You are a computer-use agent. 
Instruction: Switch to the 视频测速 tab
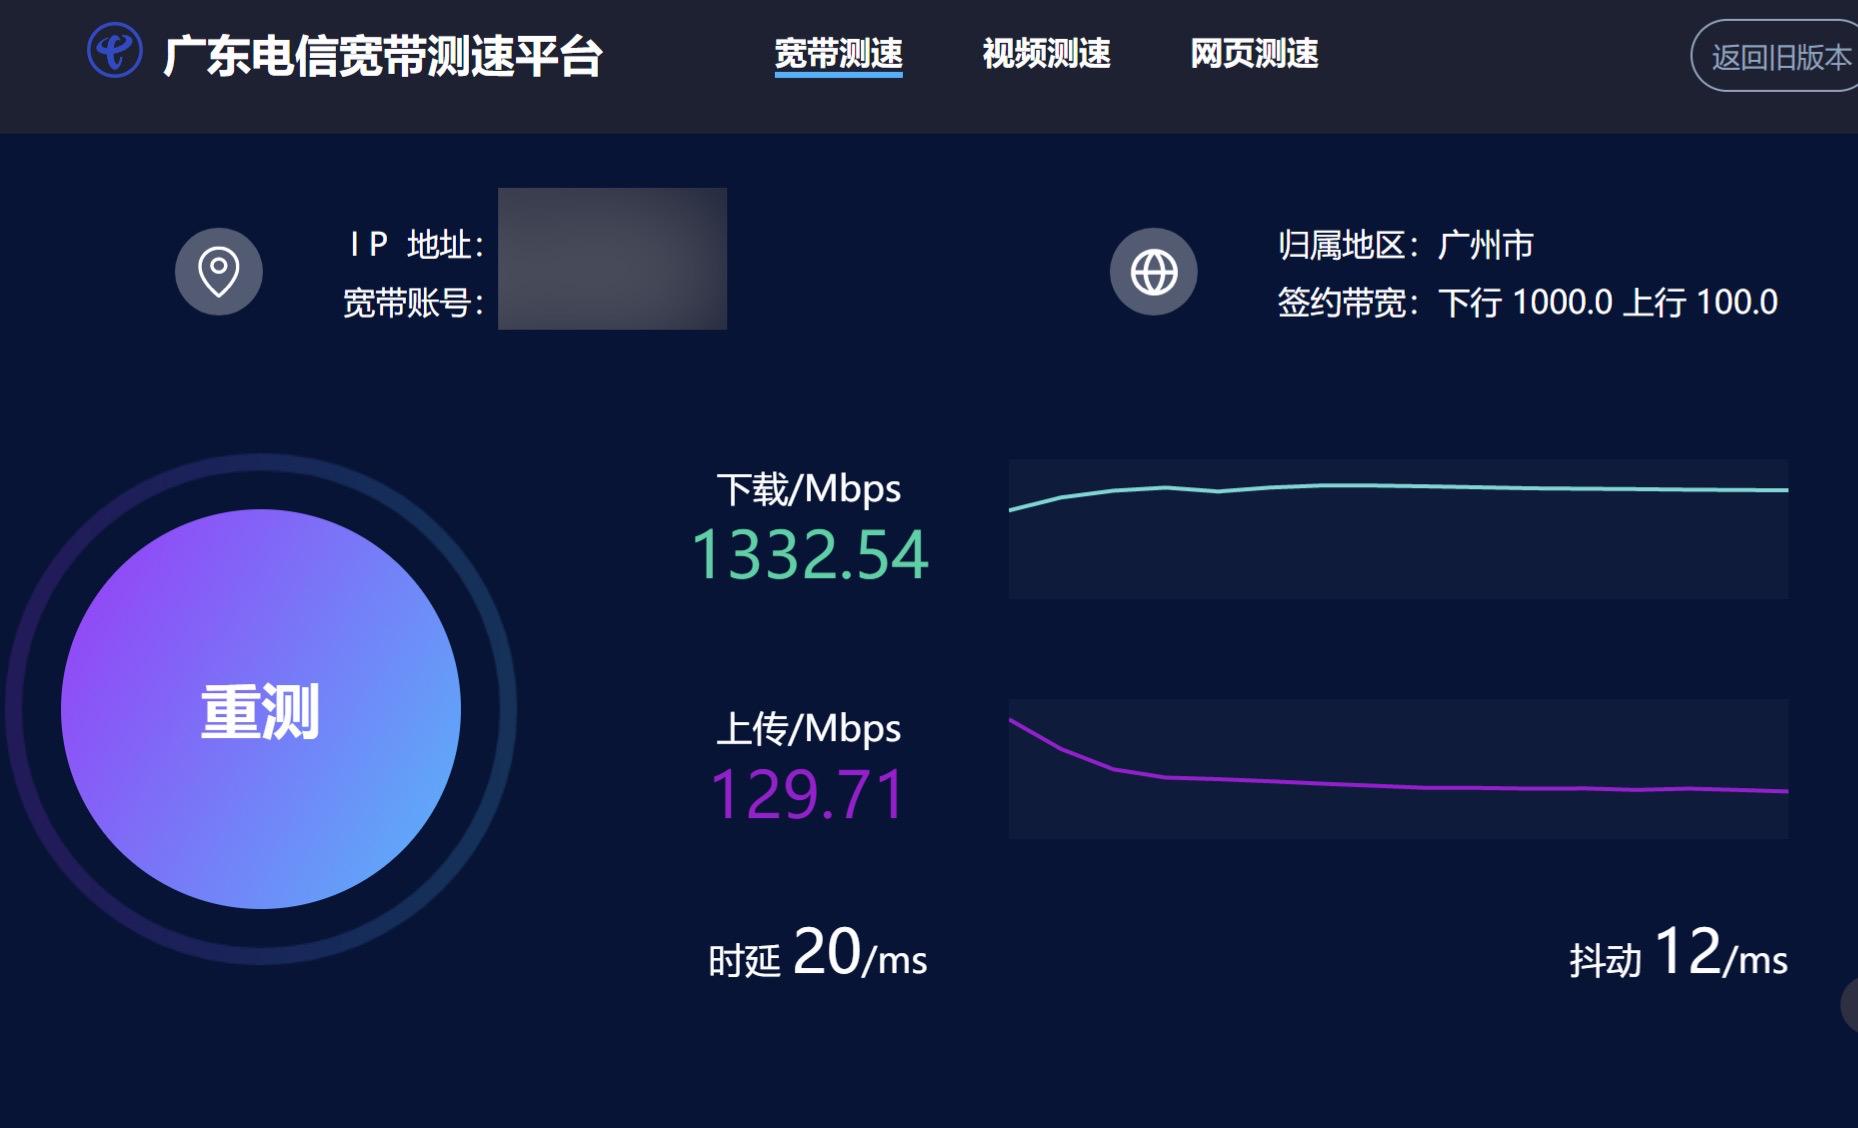click(1046, 54)
